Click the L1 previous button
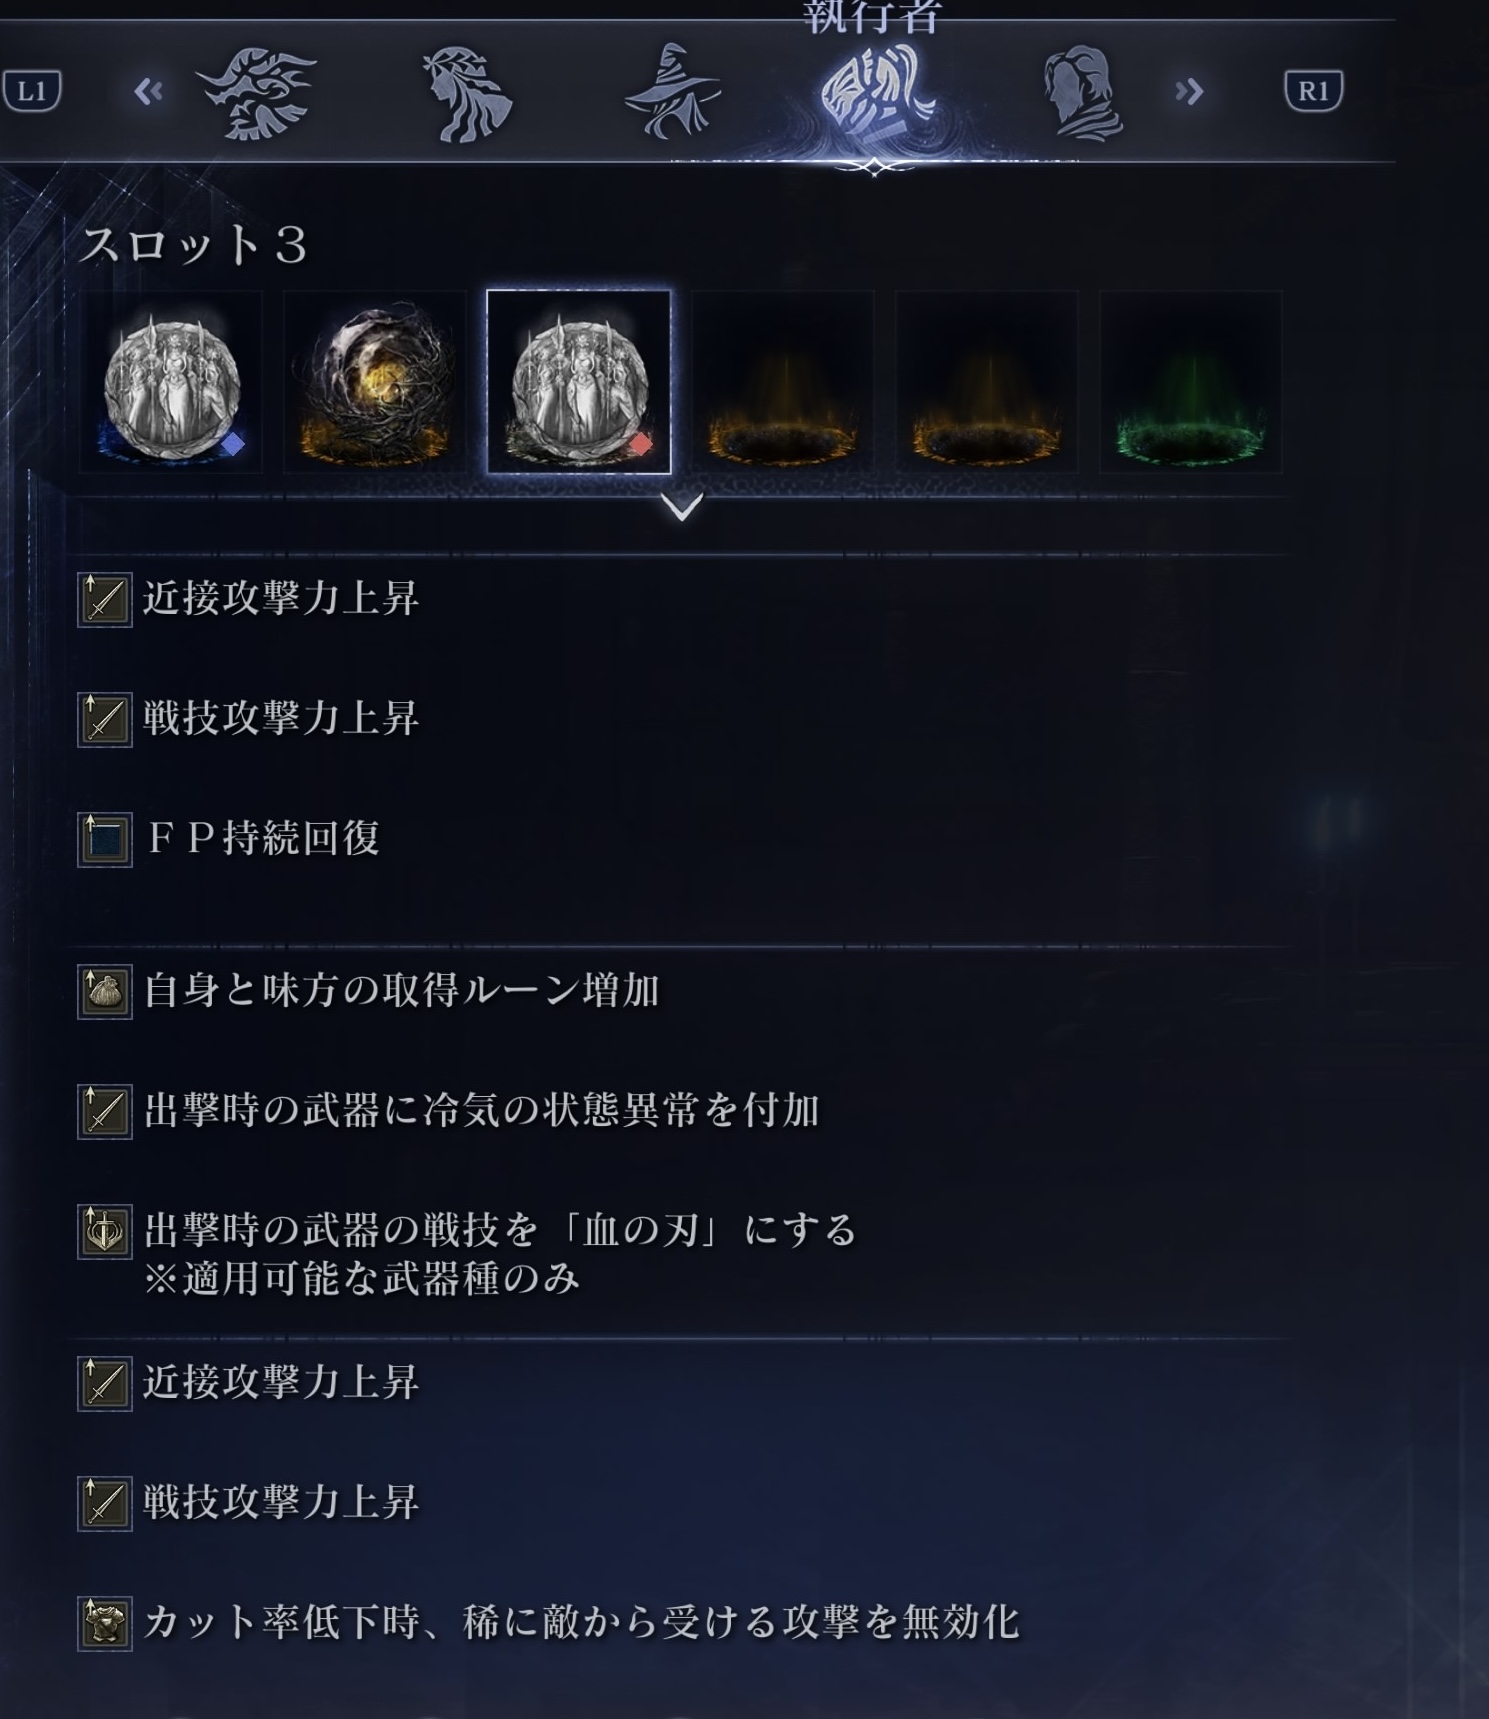Screen dimensions: 1489x1719 (x=32, y=91)
